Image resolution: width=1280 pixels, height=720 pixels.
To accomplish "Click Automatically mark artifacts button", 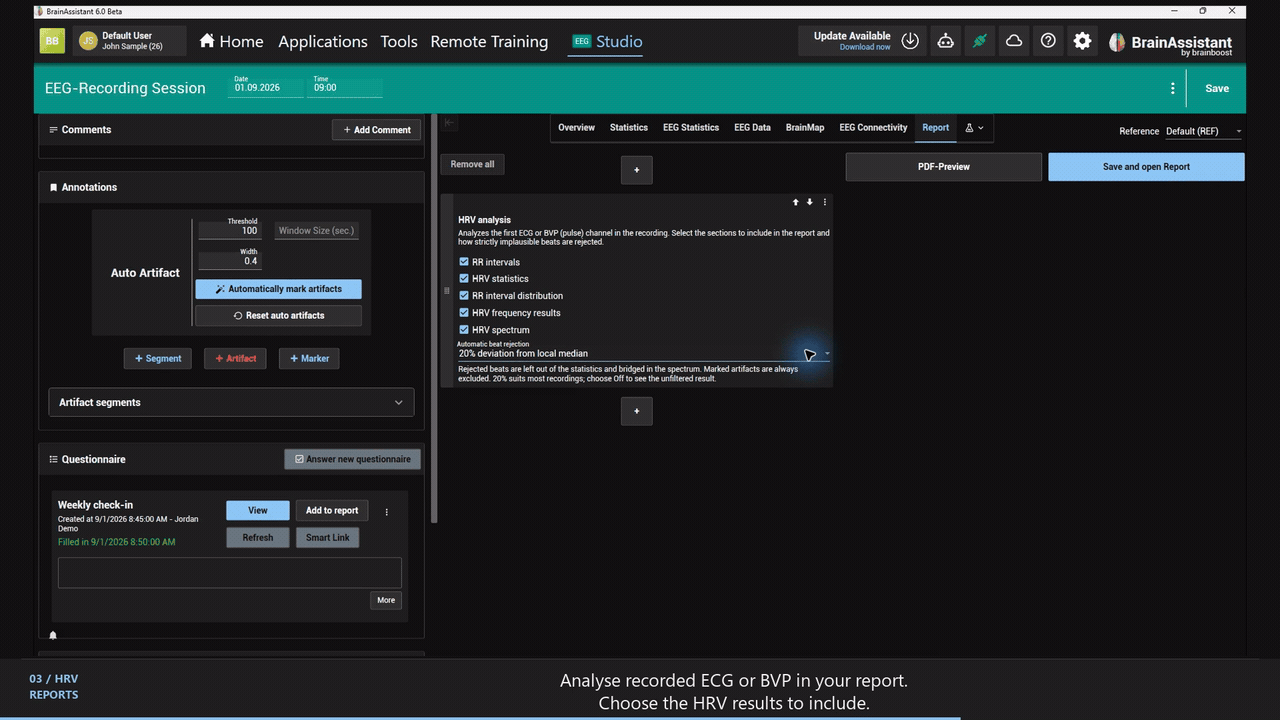I will (278, 289).
